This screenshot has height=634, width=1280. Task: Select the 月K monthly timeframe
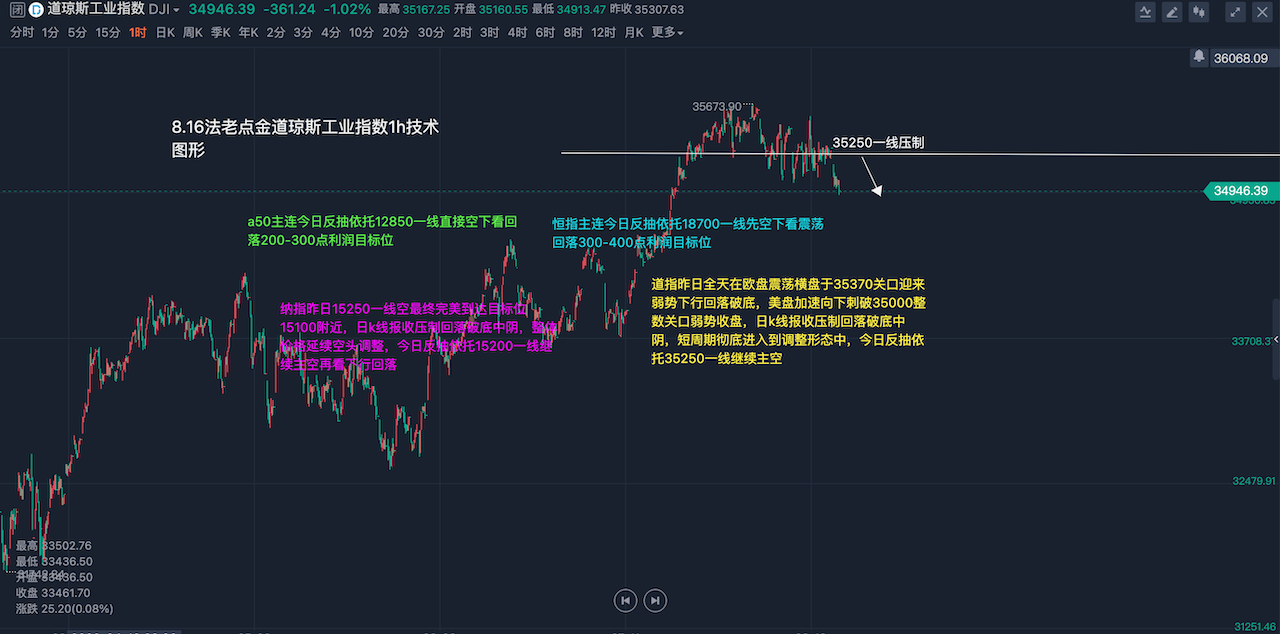(x=634, y=32)
